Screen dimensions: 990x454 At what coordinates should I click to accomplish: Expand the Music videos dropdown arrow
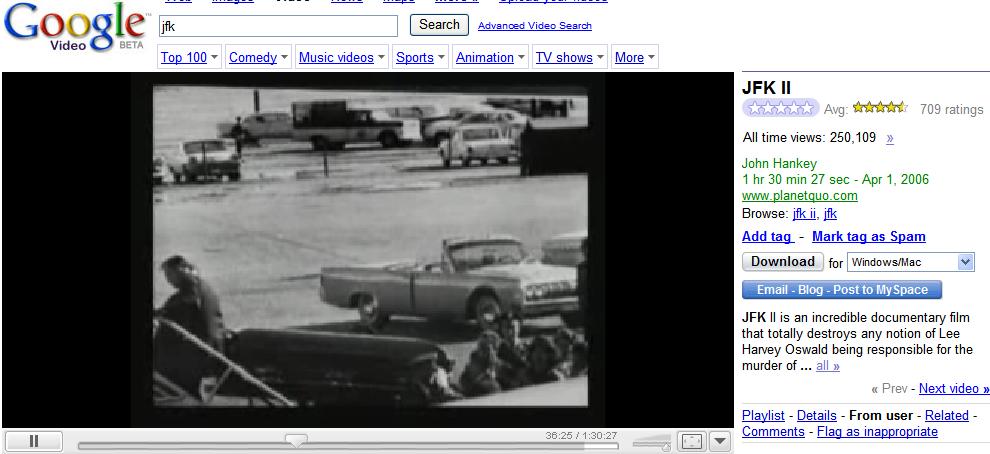[381, 57]
